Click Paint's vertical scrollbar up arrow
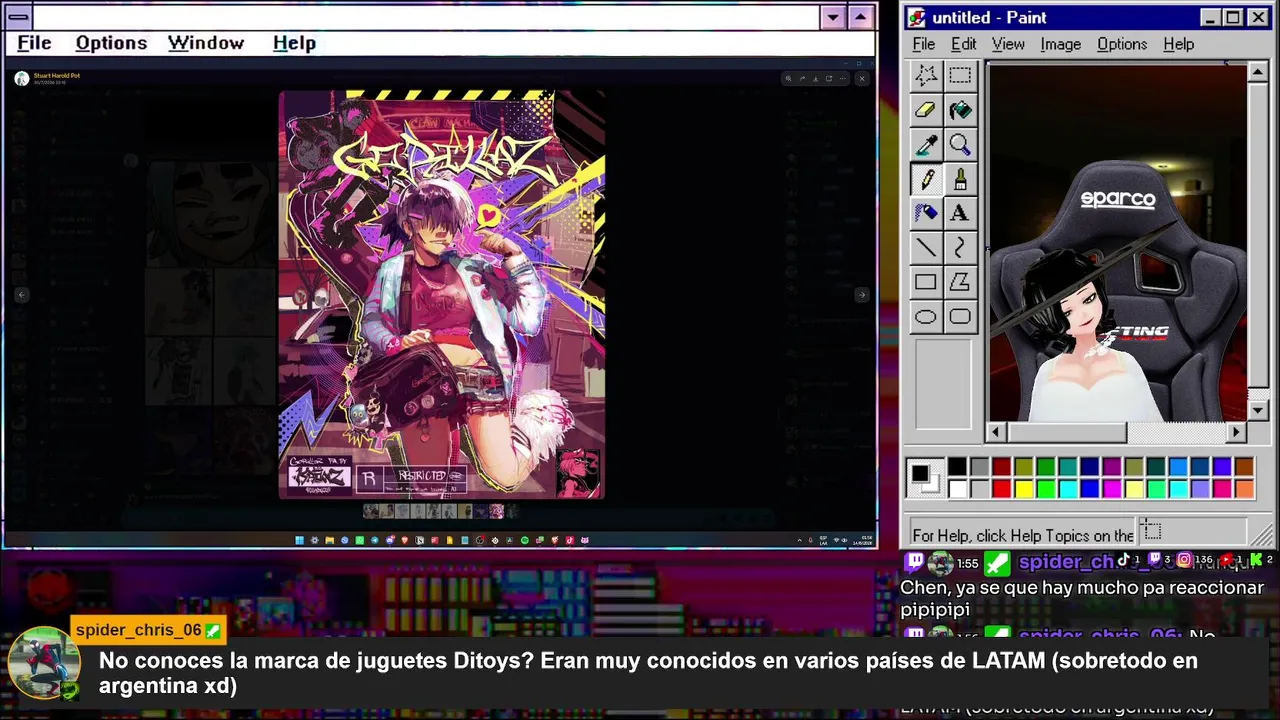The width and height of the screenshot is (1280, 720). pos(1258,73)
